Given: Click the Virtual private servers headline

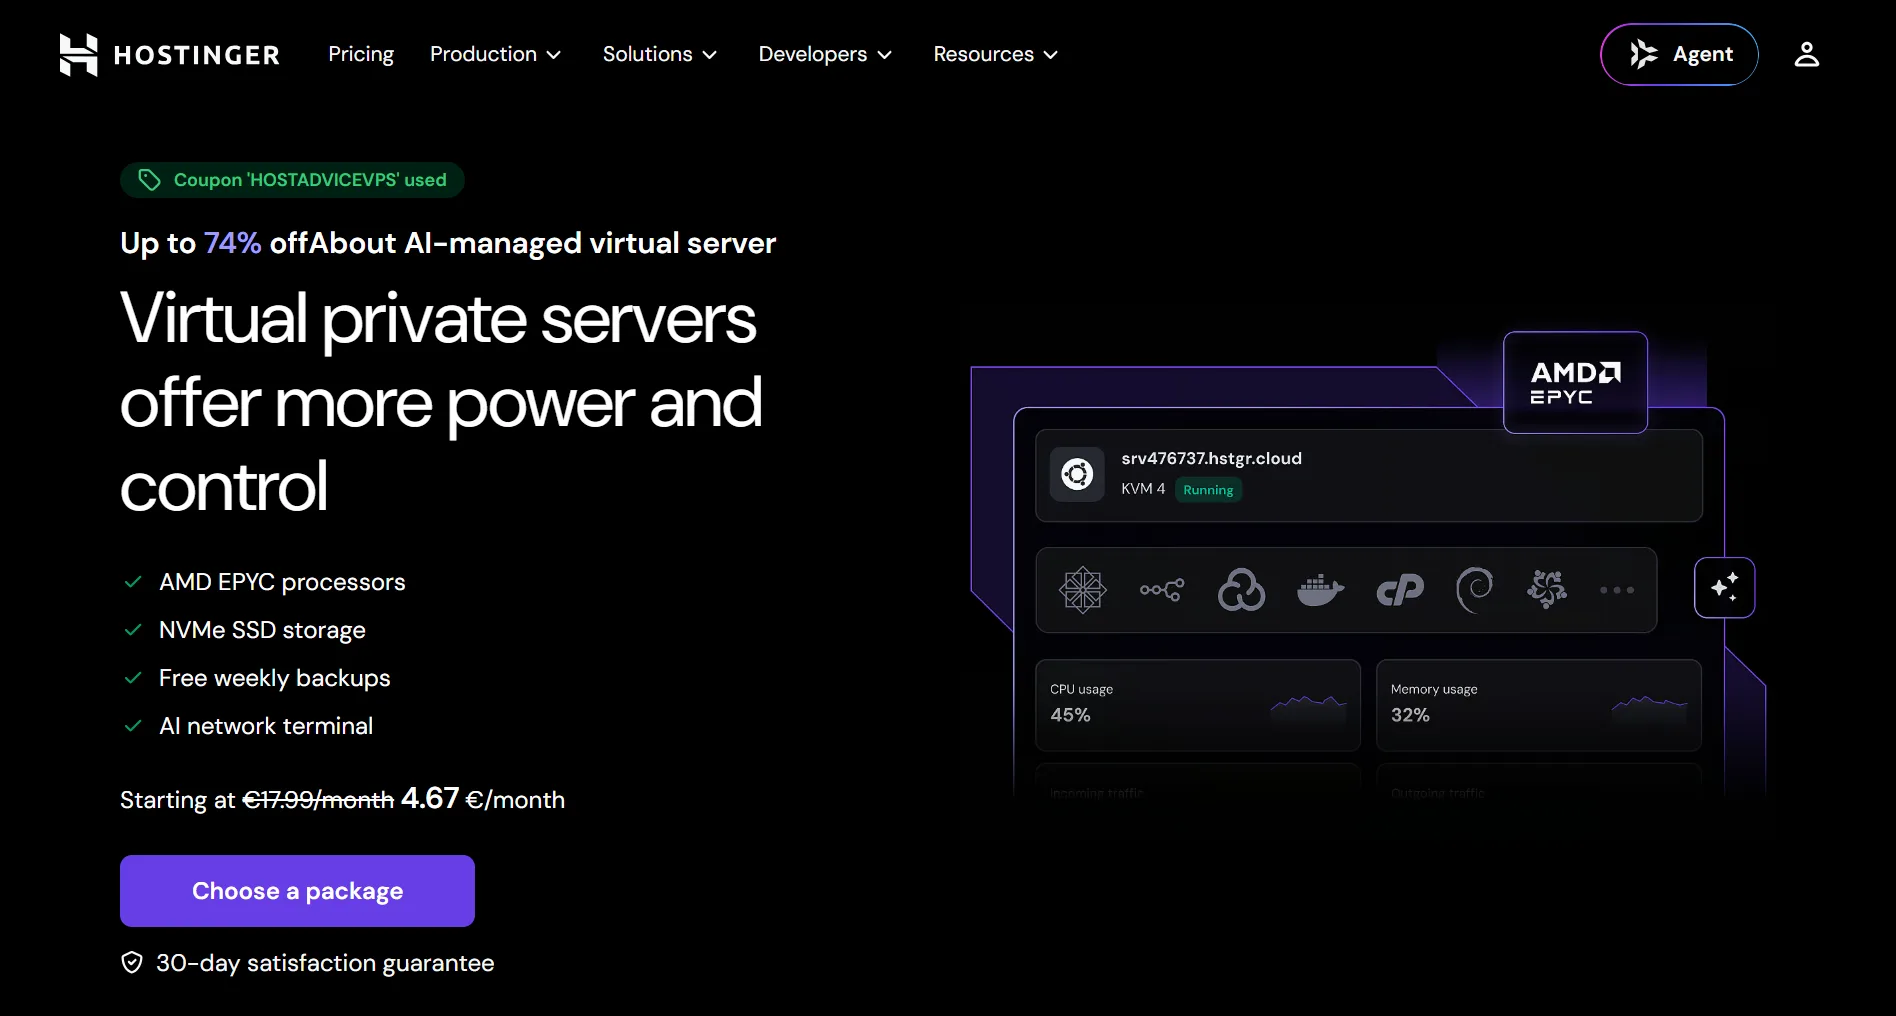Looking at the screenshot, I should tap(441, 402).
